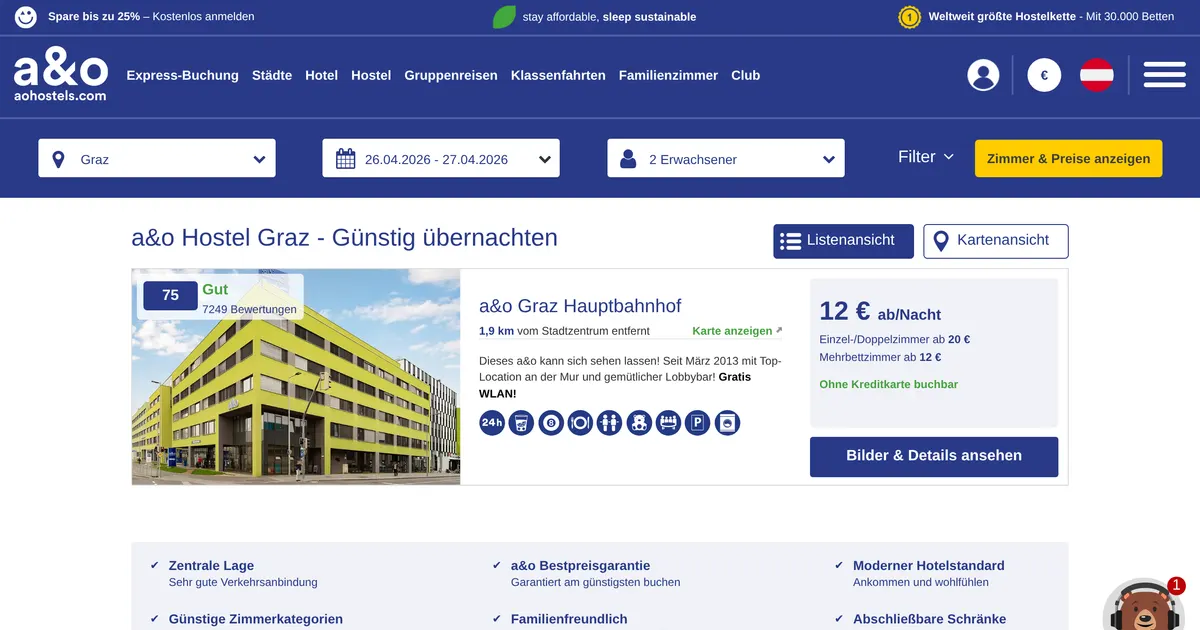Click 'Familienfreundlich' benefit heading
1200x630 pixels.
[569, 619]
